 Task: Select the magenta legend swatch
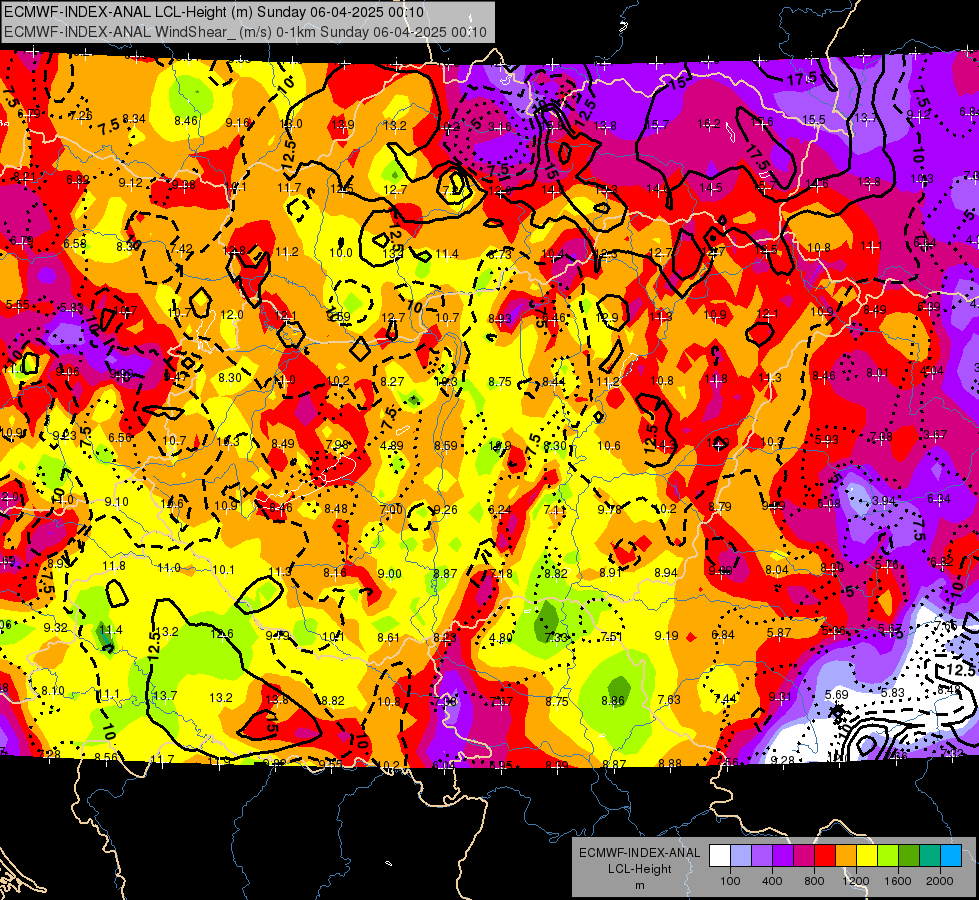click(804, 856)
